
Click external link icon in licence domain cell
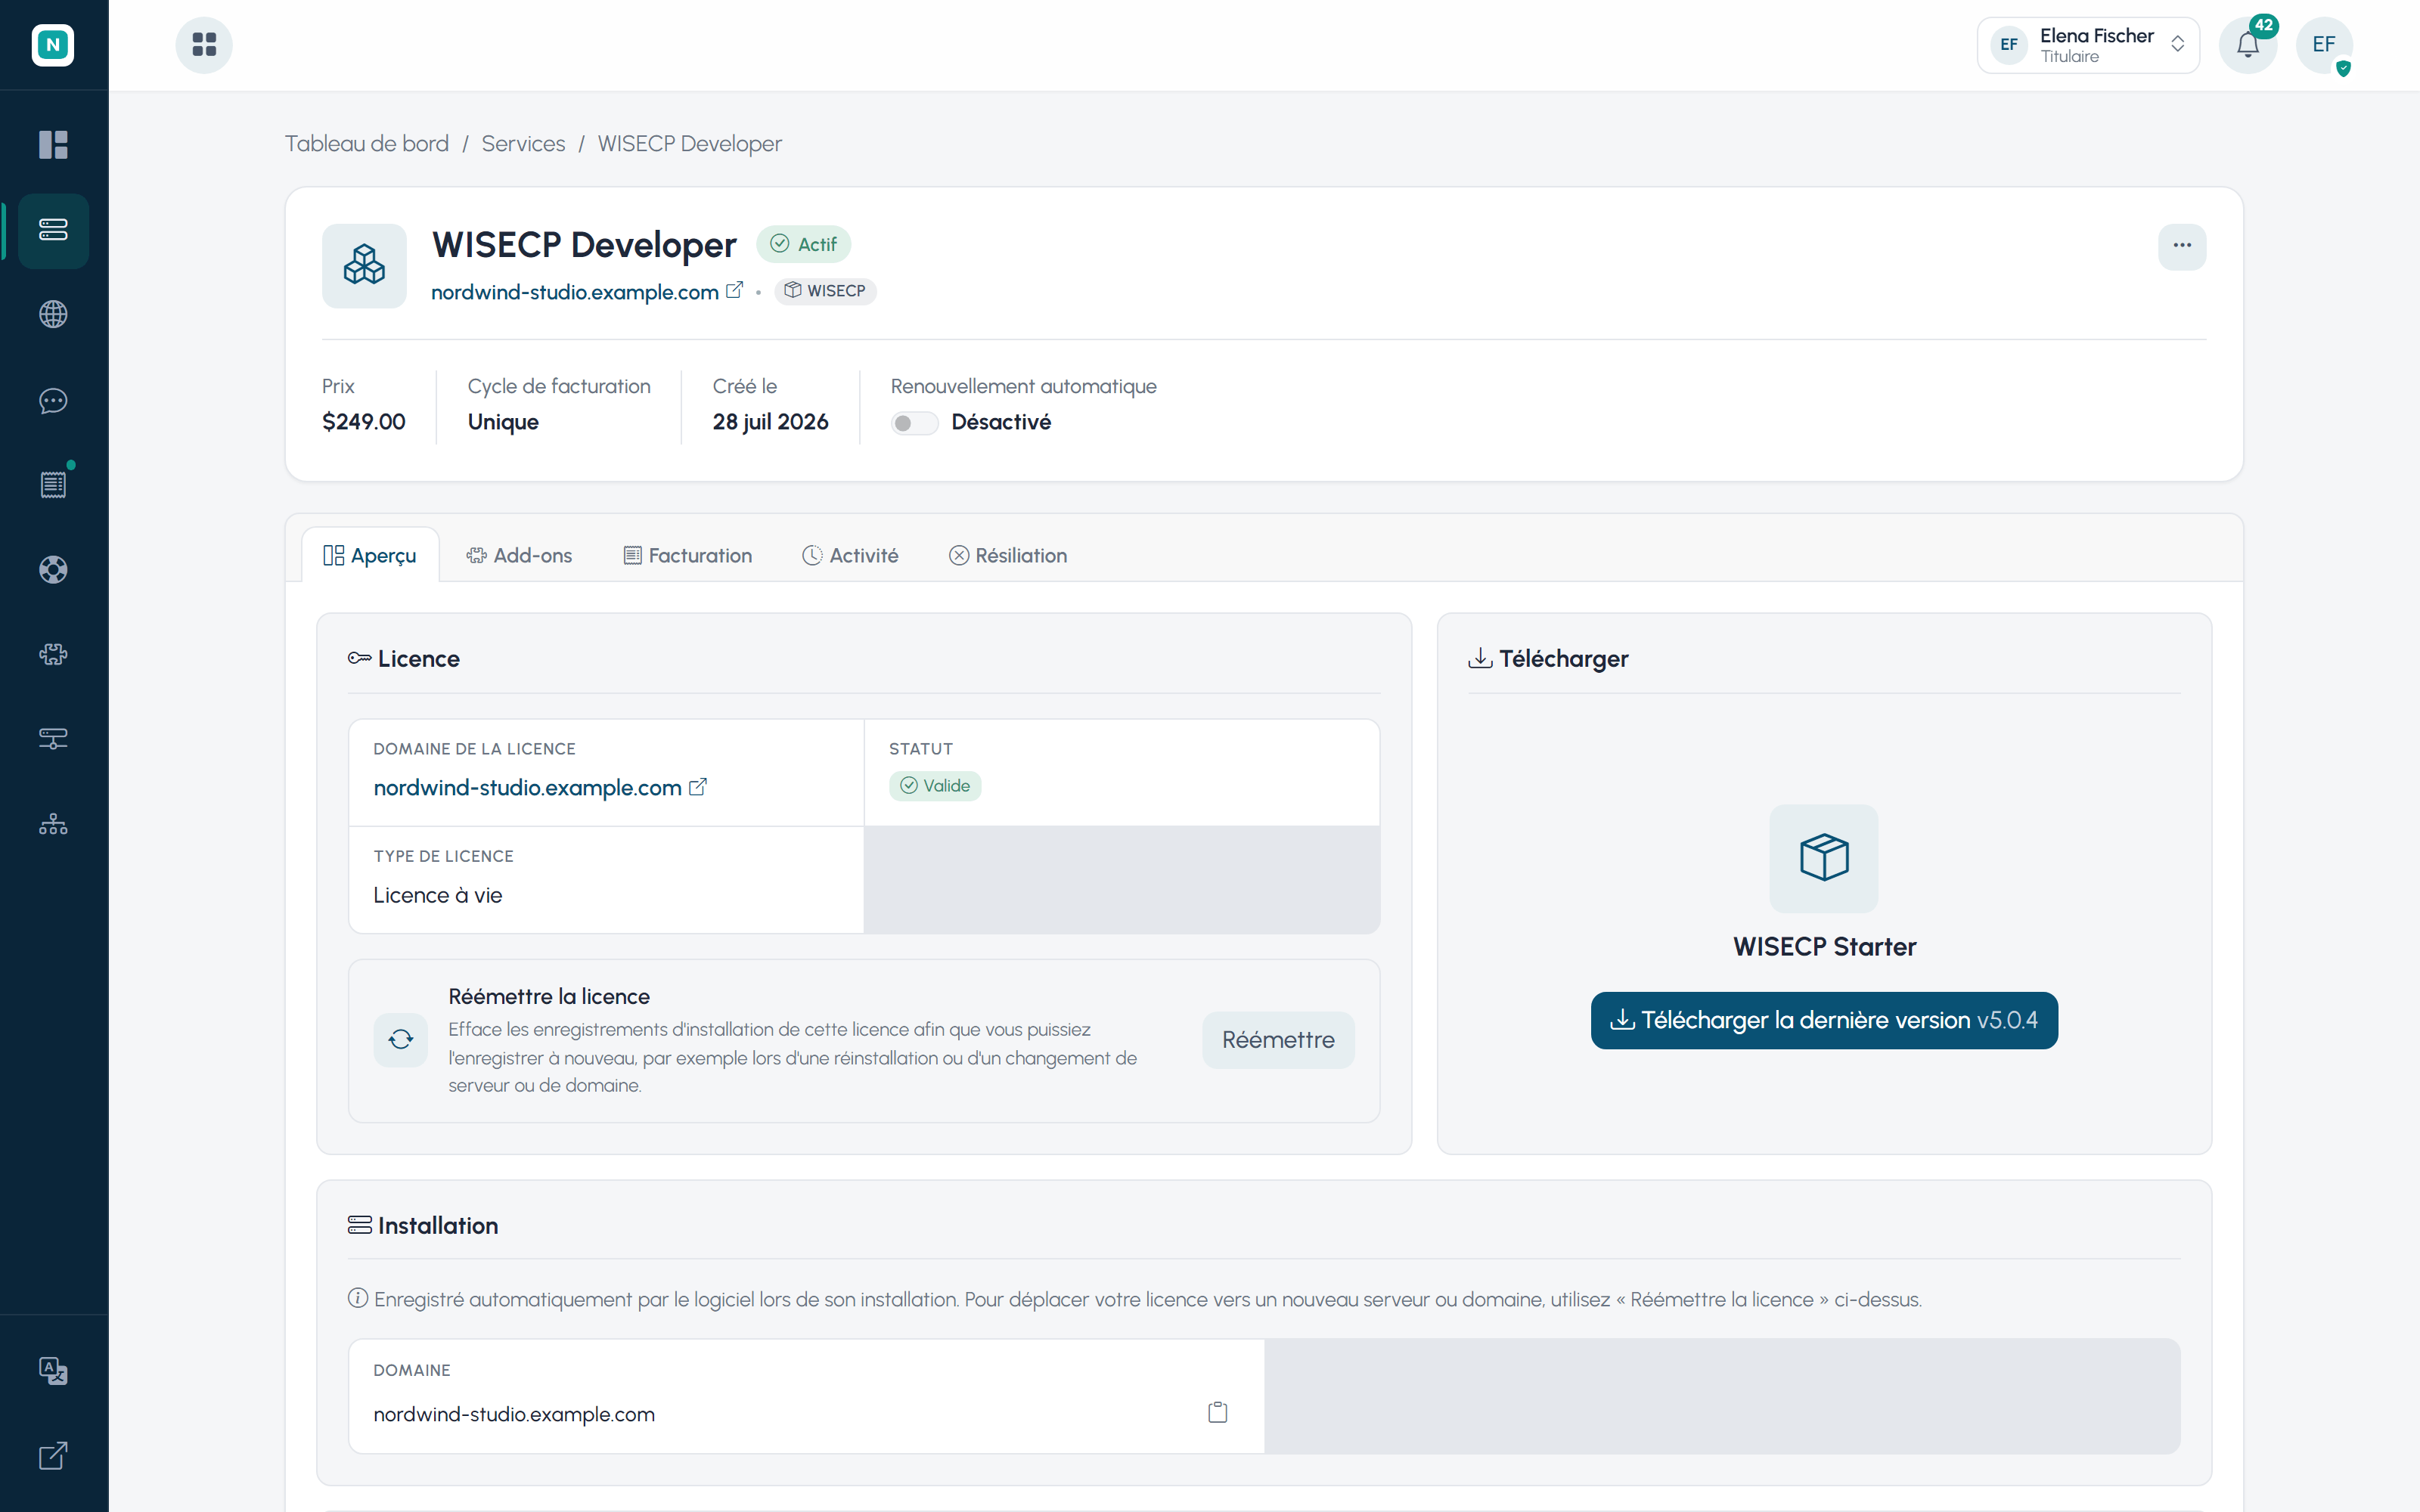[698, 787]
